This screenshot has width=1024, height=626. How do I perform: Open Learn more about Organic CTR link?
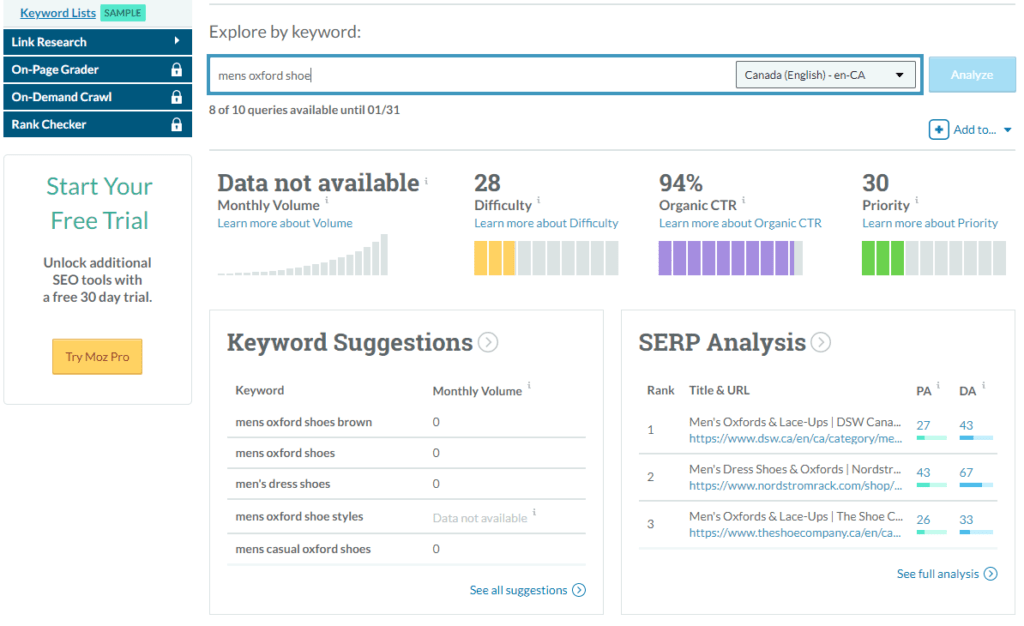pos(740,223)
